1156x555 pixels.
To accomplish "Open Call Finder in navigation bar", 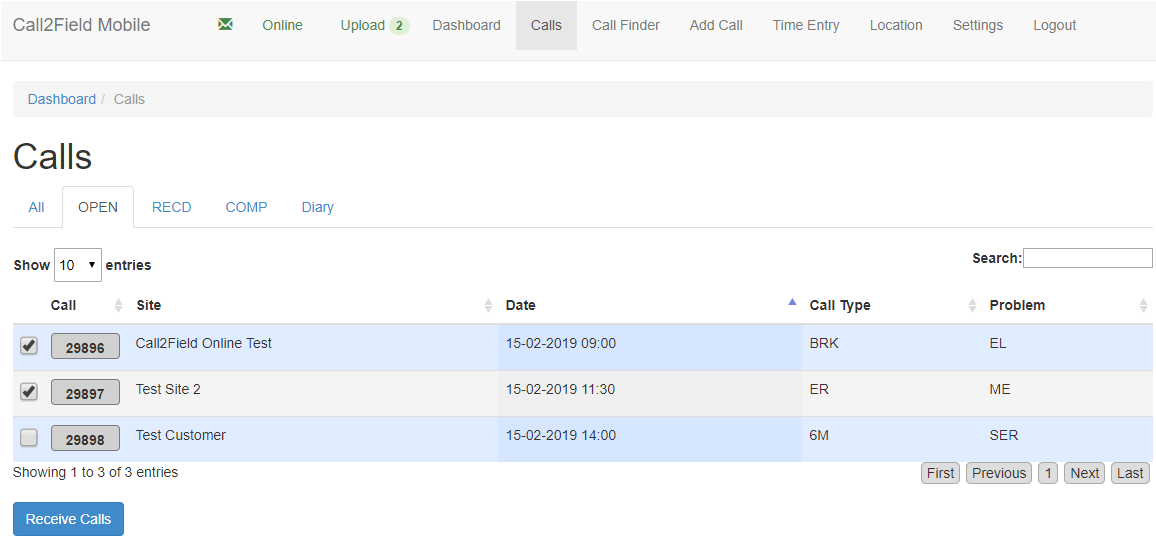I will 625,25.
